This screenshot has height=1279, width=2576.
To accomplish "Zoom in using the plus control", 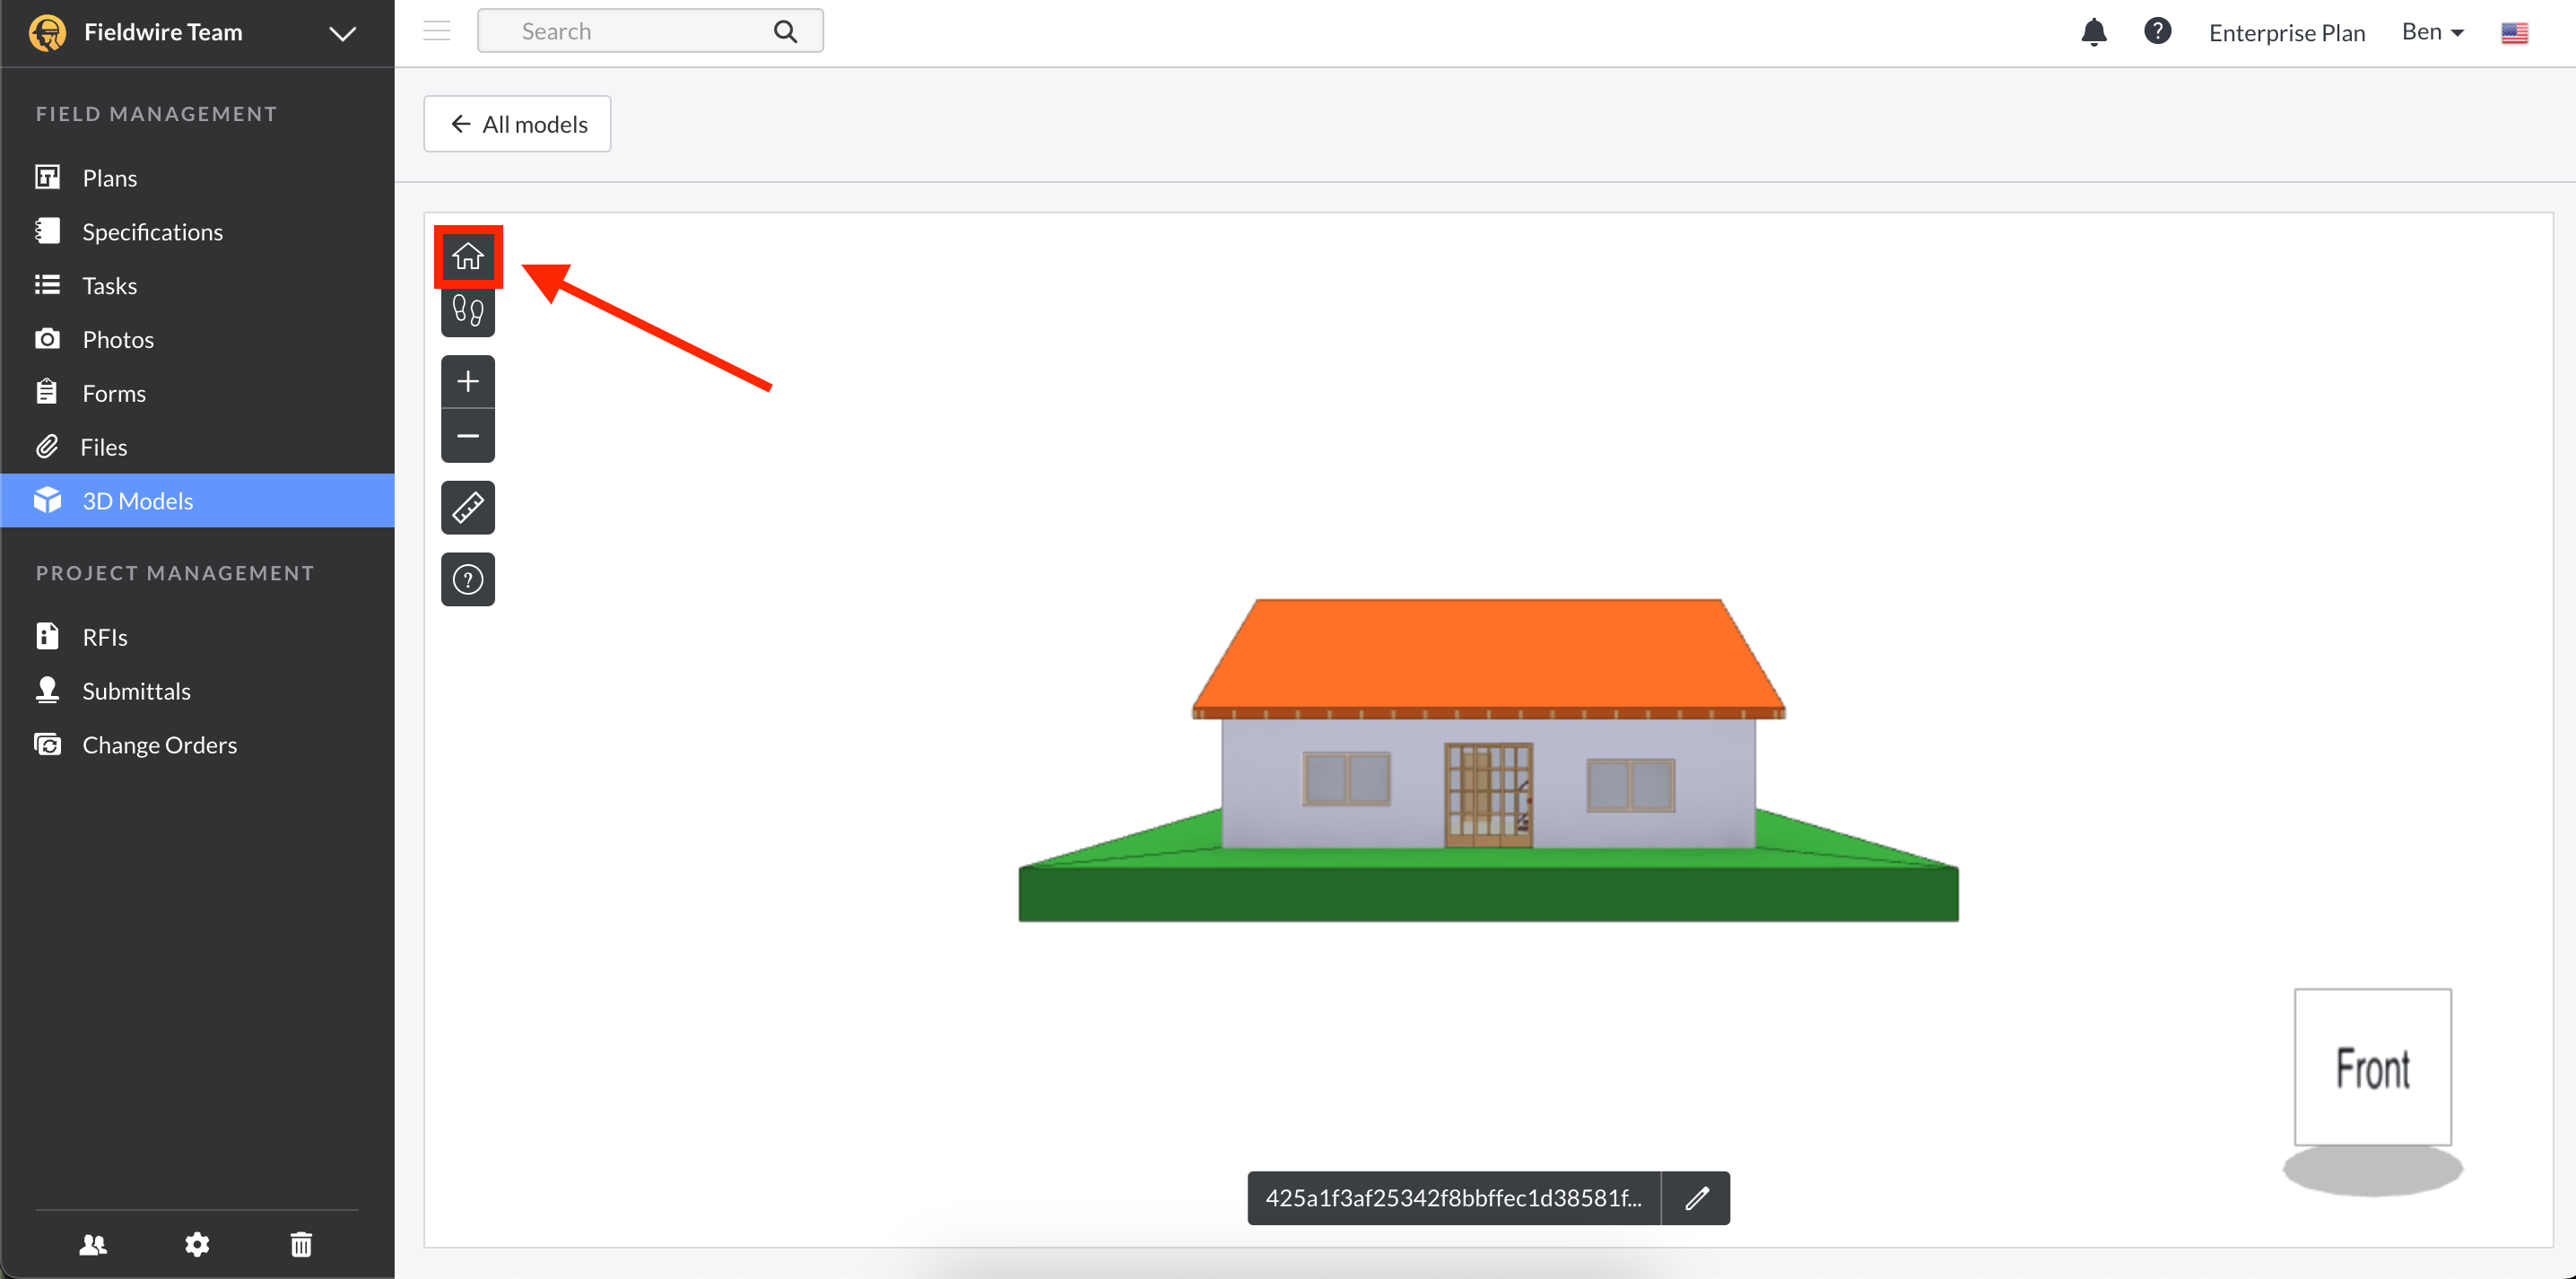I will click(467, 380).
